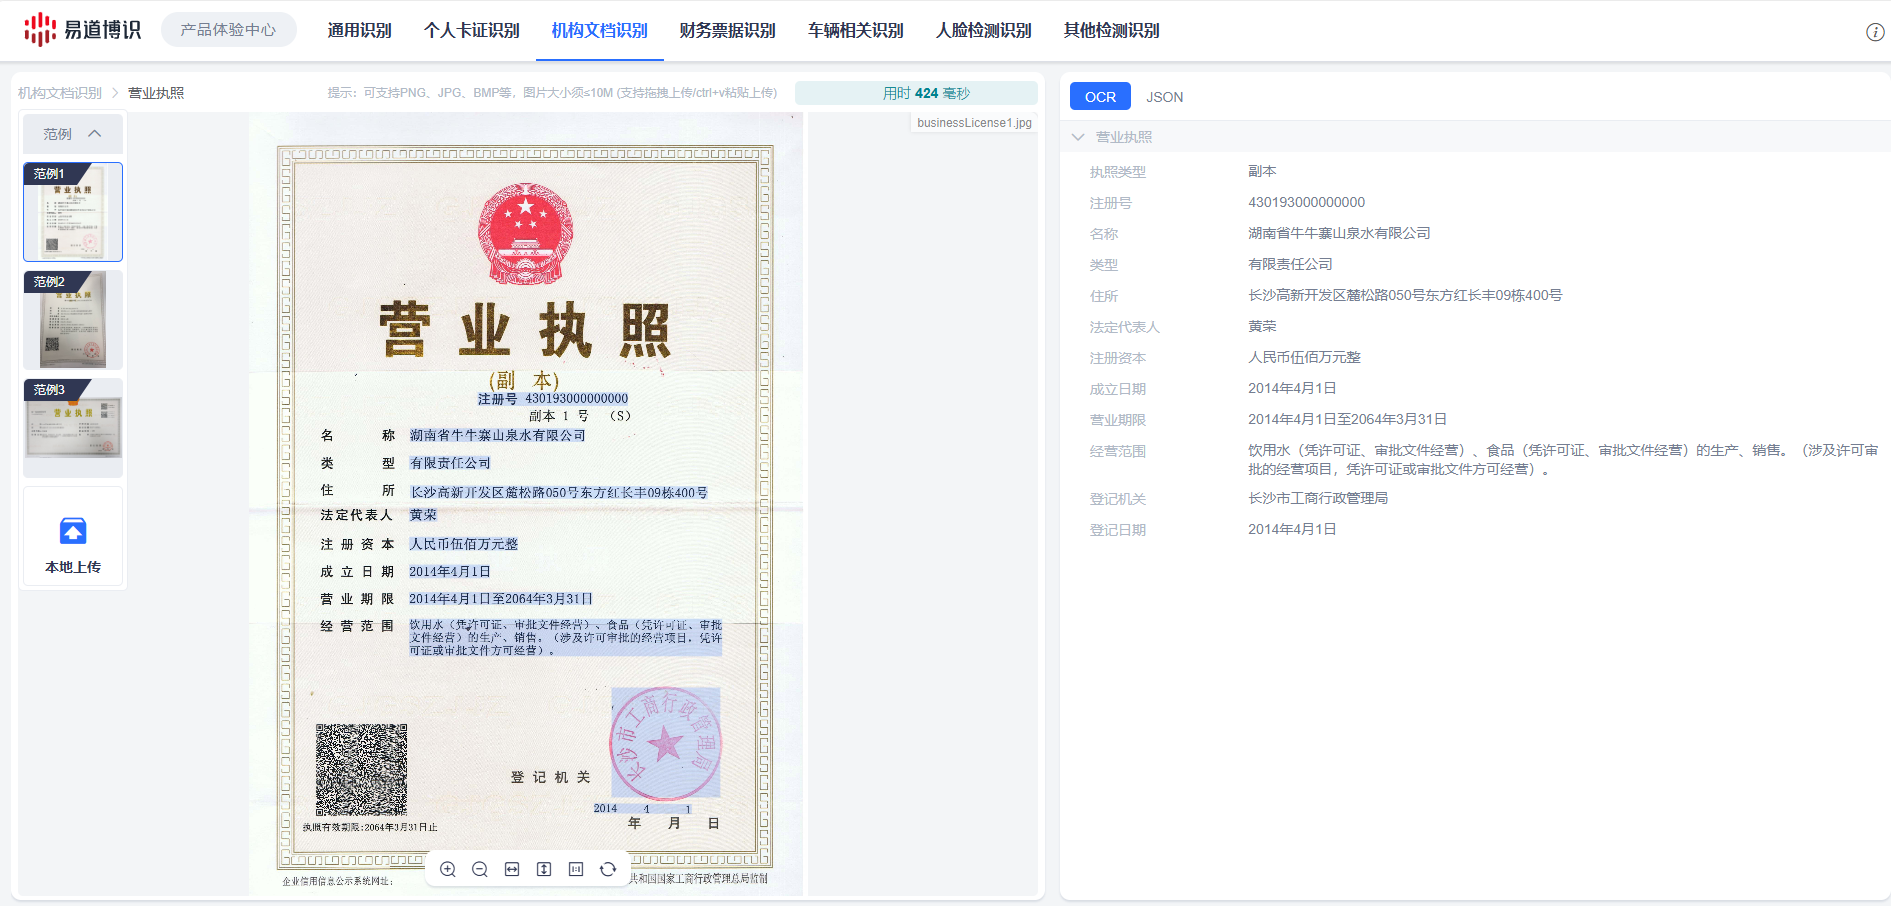This screenshot has height=906, width=1891.
Task: Select the 范例2 sample thumbnail
Action: pos(73,320)
